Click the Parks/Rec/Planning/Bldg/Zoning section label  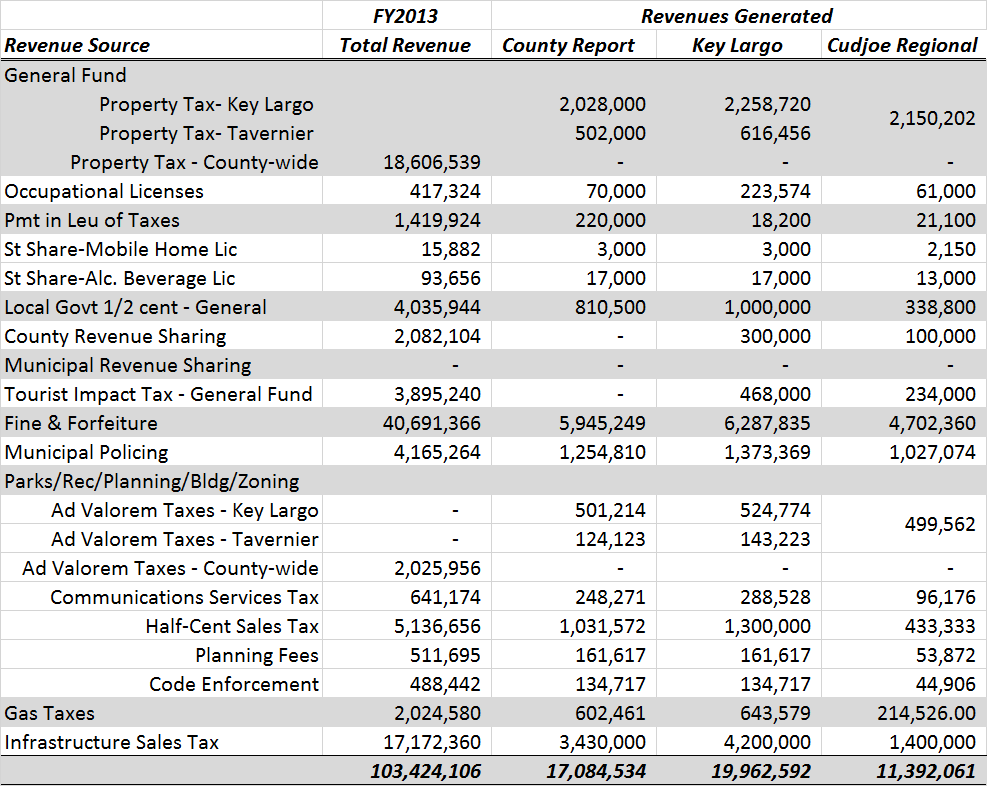click(x=152, y=481)
